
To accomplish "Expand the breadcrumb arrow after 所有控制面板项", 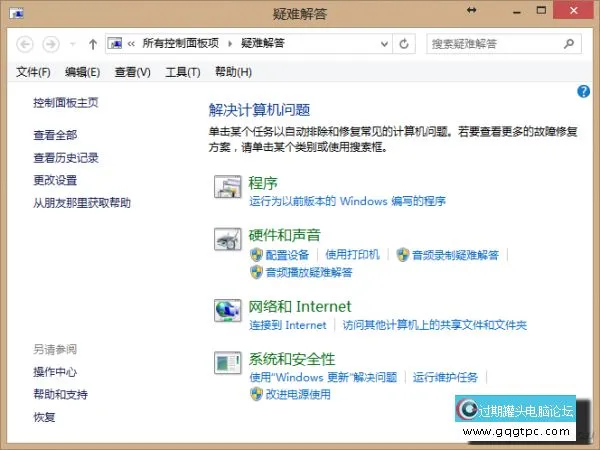I will 230,44.
